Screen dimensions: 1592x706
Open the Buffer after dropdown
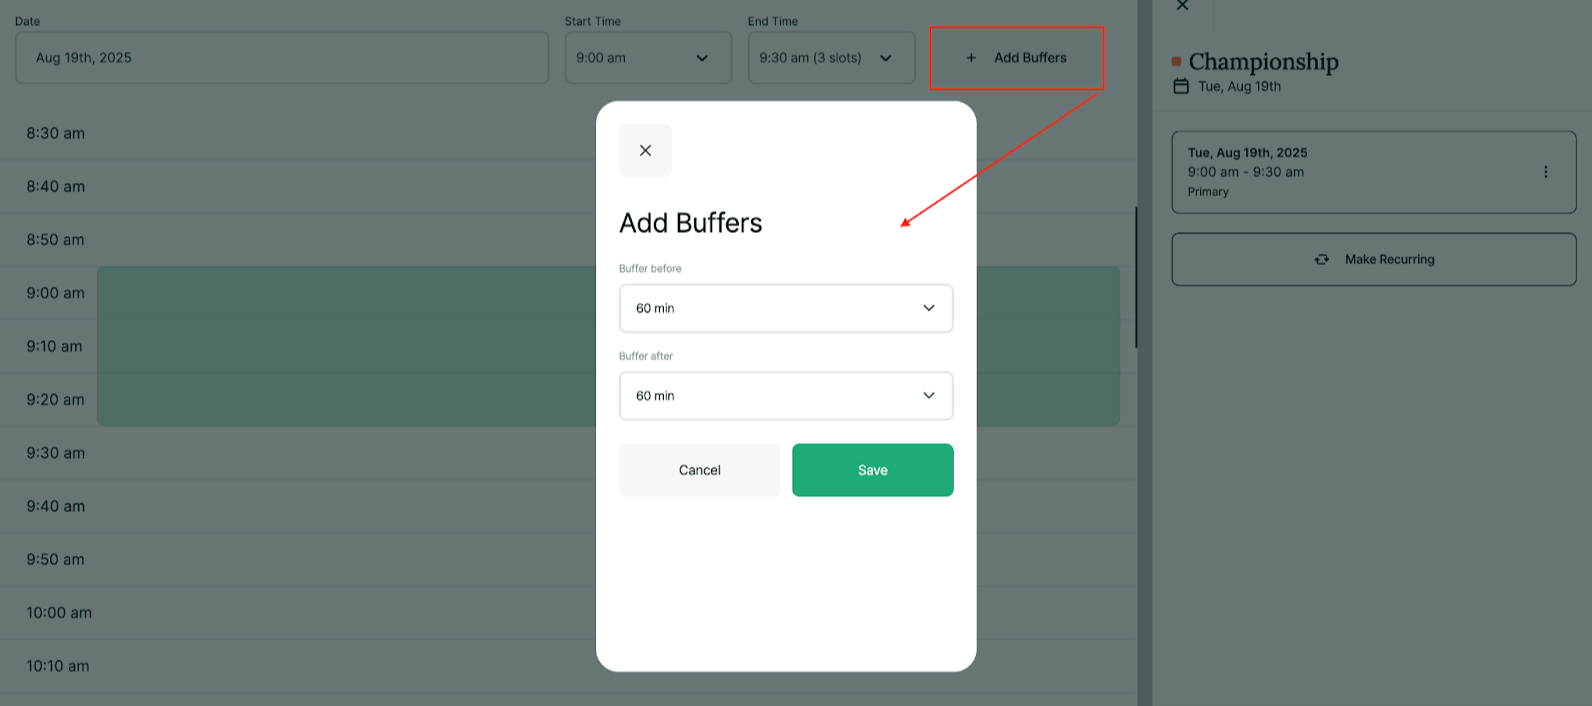(x=785, y=396)
